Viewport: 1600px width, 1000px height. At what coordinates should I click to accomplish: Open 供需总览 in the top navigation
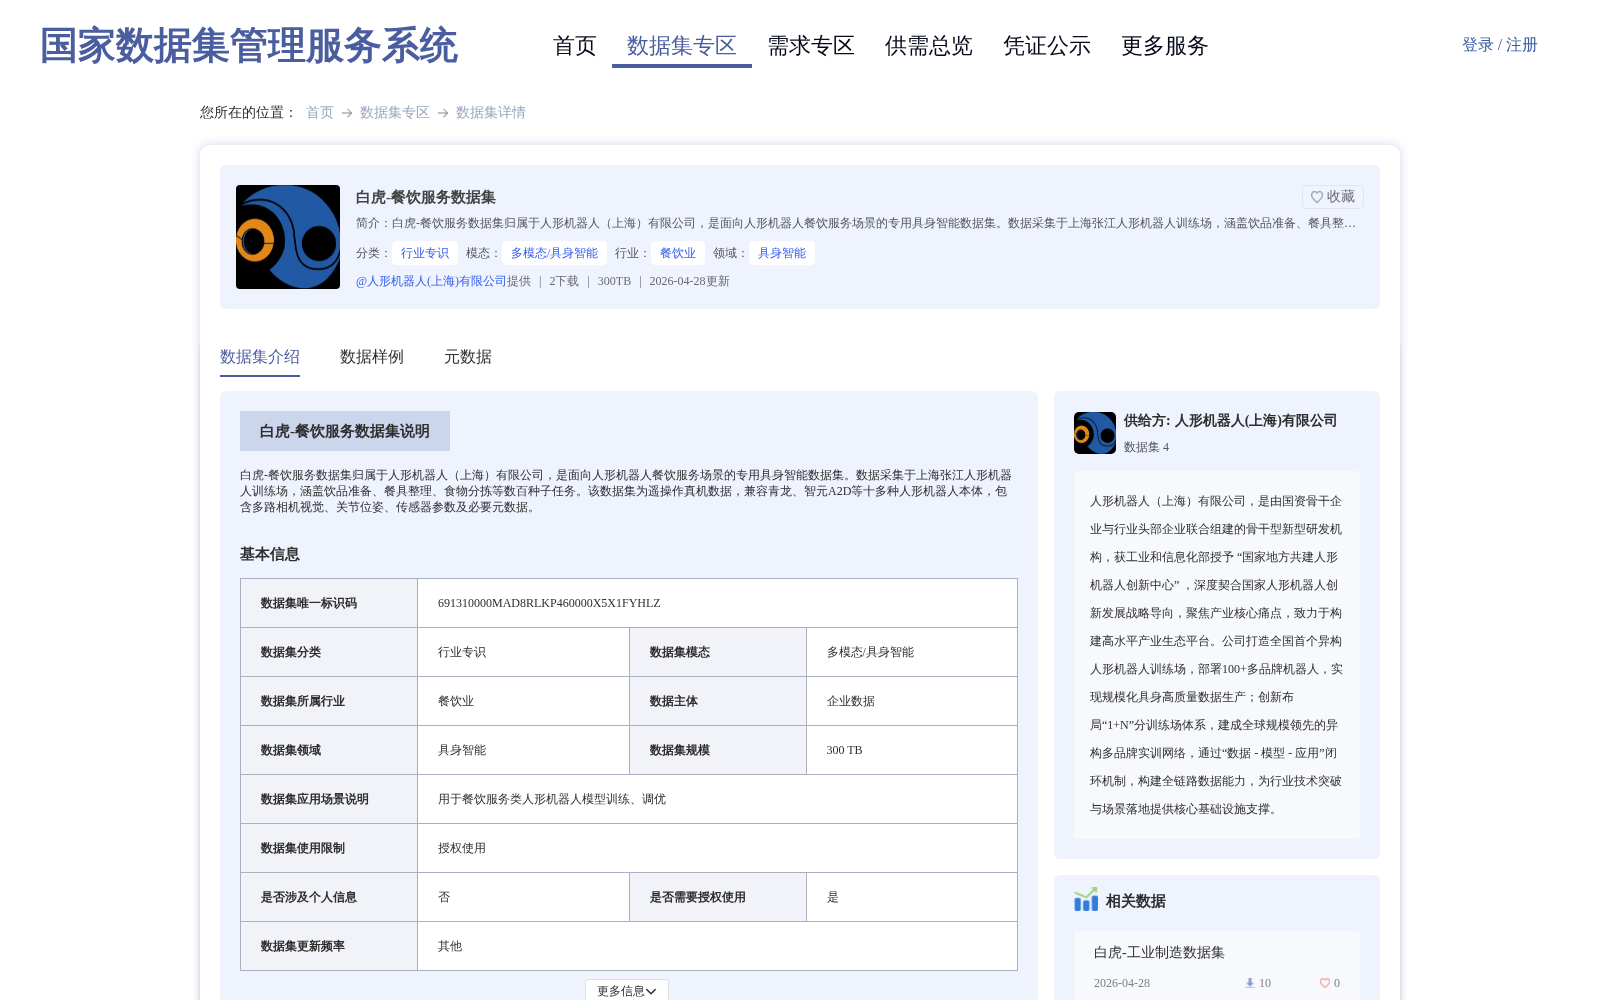click(929, 46)
